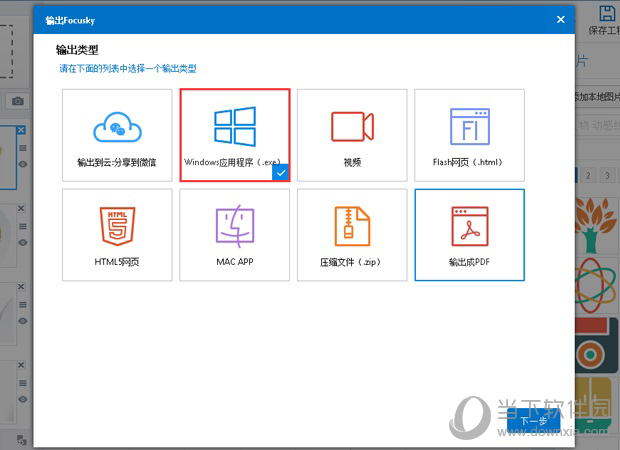This screenshot has height=450, width=620.
Task: Choose MAC APP output type
Action: [x=235, y=234]
